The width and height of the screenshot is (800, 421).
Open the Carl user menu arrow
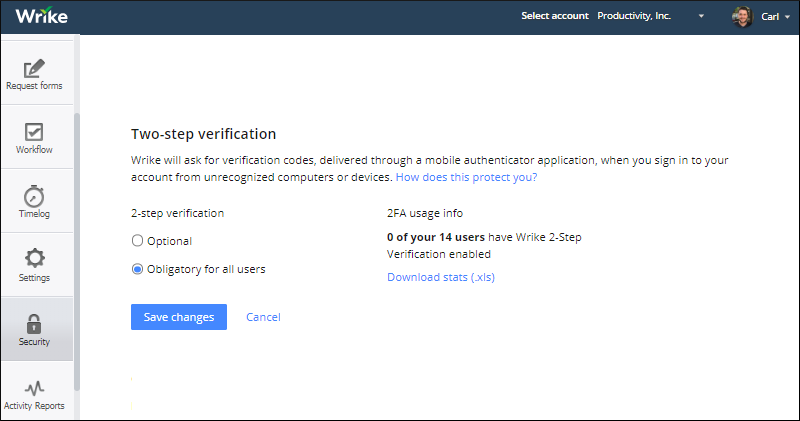tap(787, 17)
